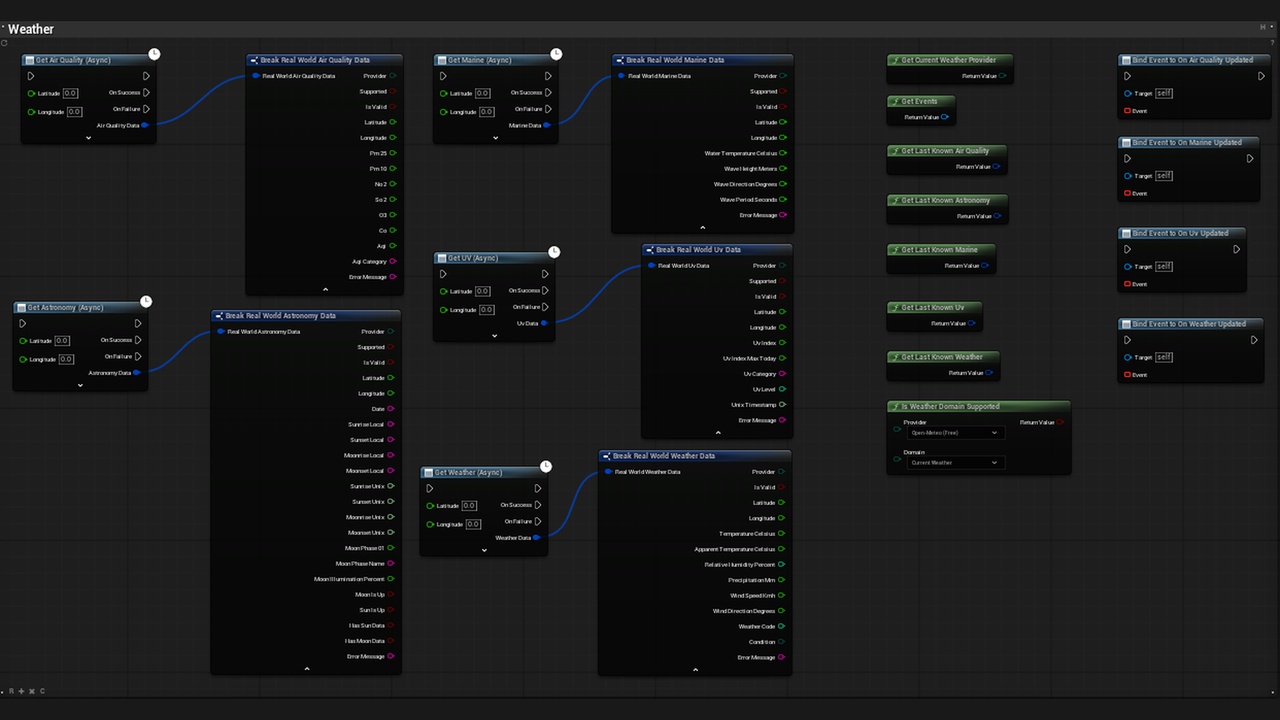Select the Get Current Weather Provider node title

(x=949, y=60)
